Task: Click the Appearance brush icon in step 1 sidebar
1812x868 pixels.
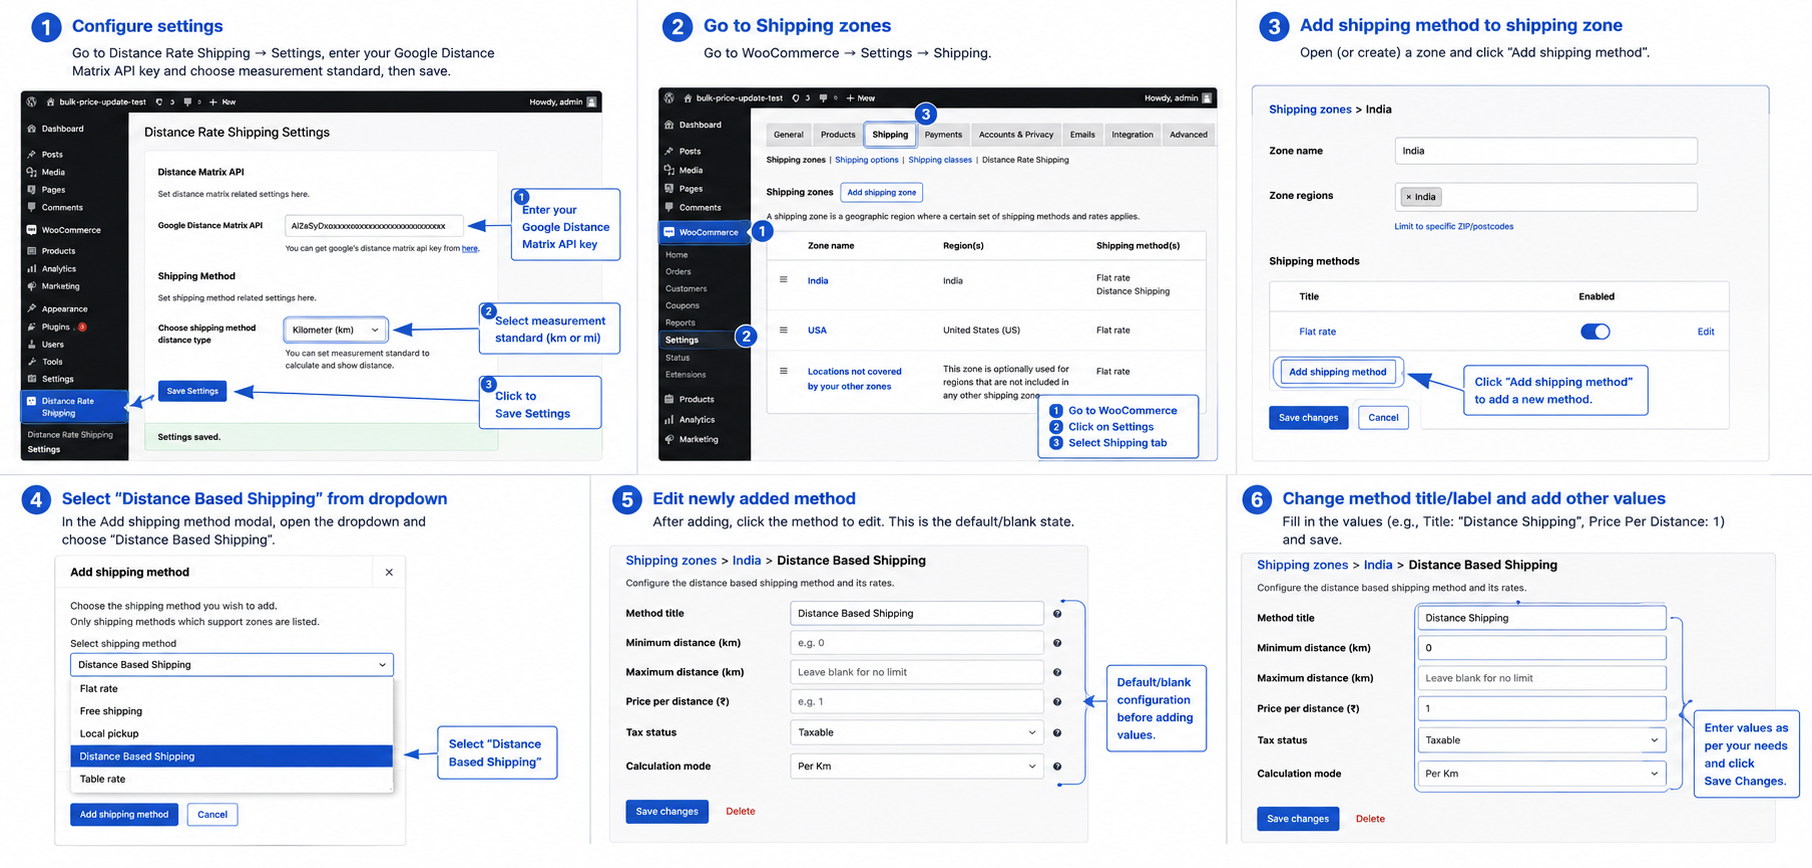Action: (32, 309)
